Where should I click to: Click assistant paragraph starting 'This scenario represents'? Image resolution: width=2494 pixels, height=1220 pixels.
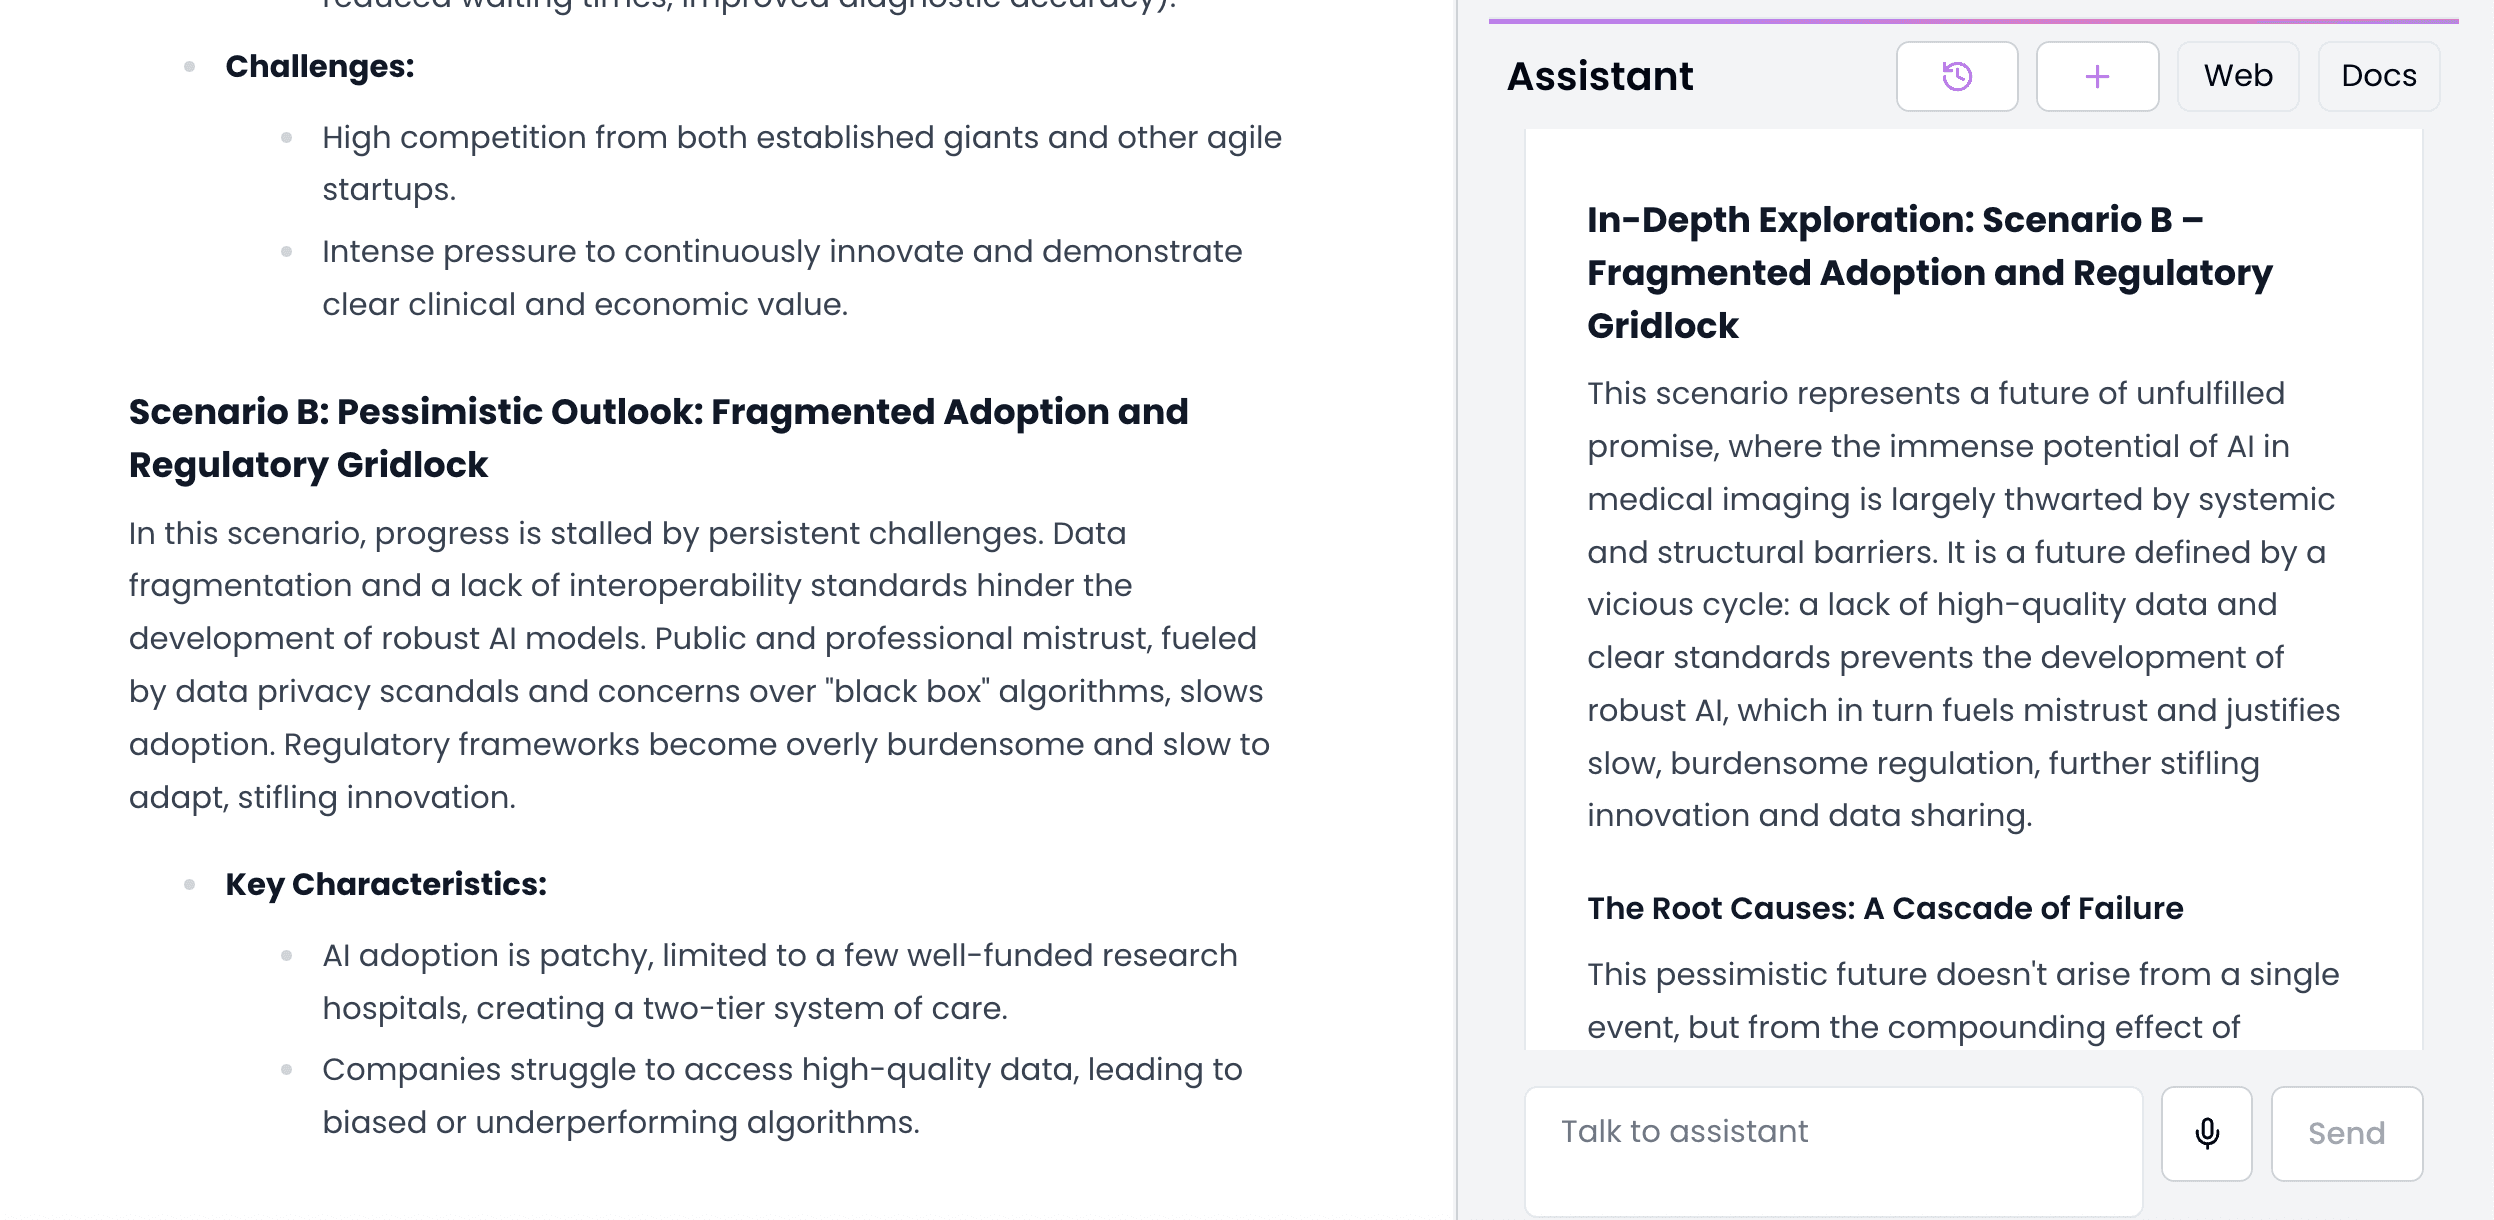[x=1962, y=604]
